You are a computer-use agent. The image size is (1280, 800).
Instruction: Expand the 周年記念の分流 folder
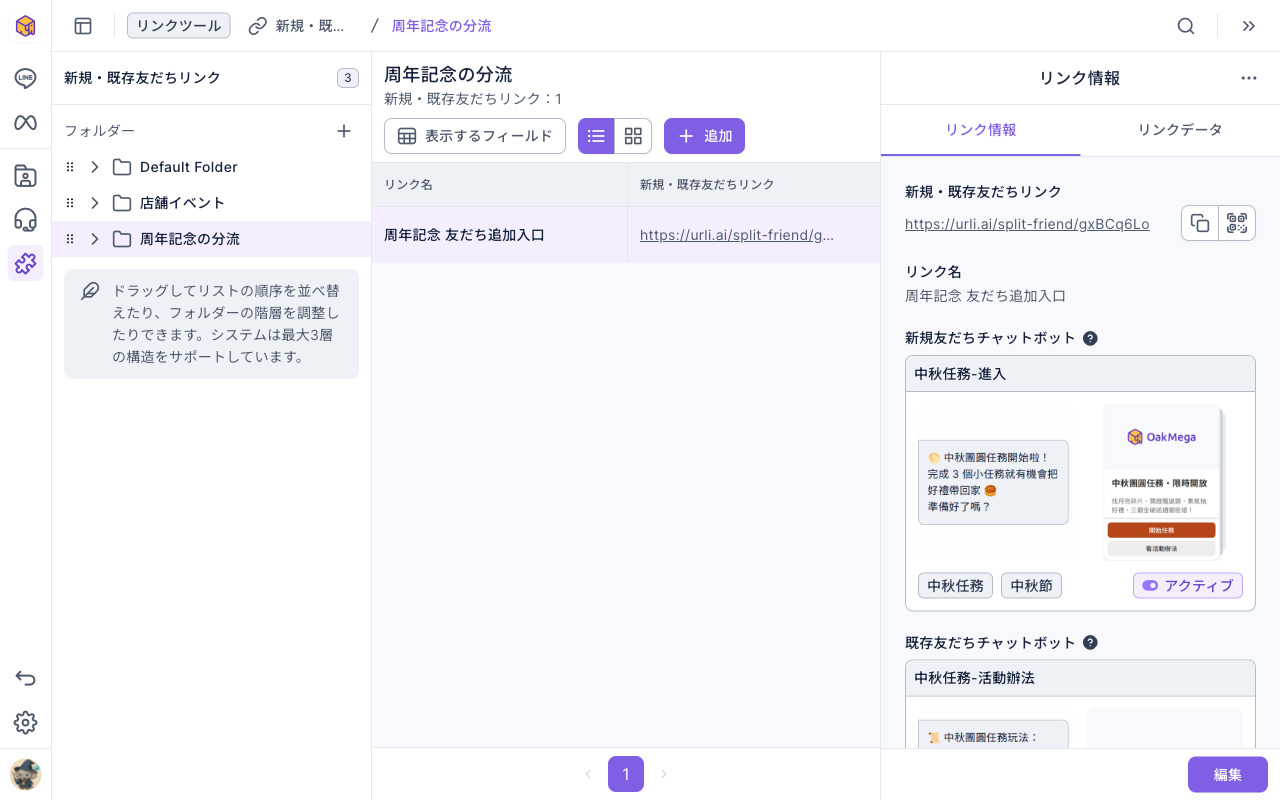(x=95, y=239)
